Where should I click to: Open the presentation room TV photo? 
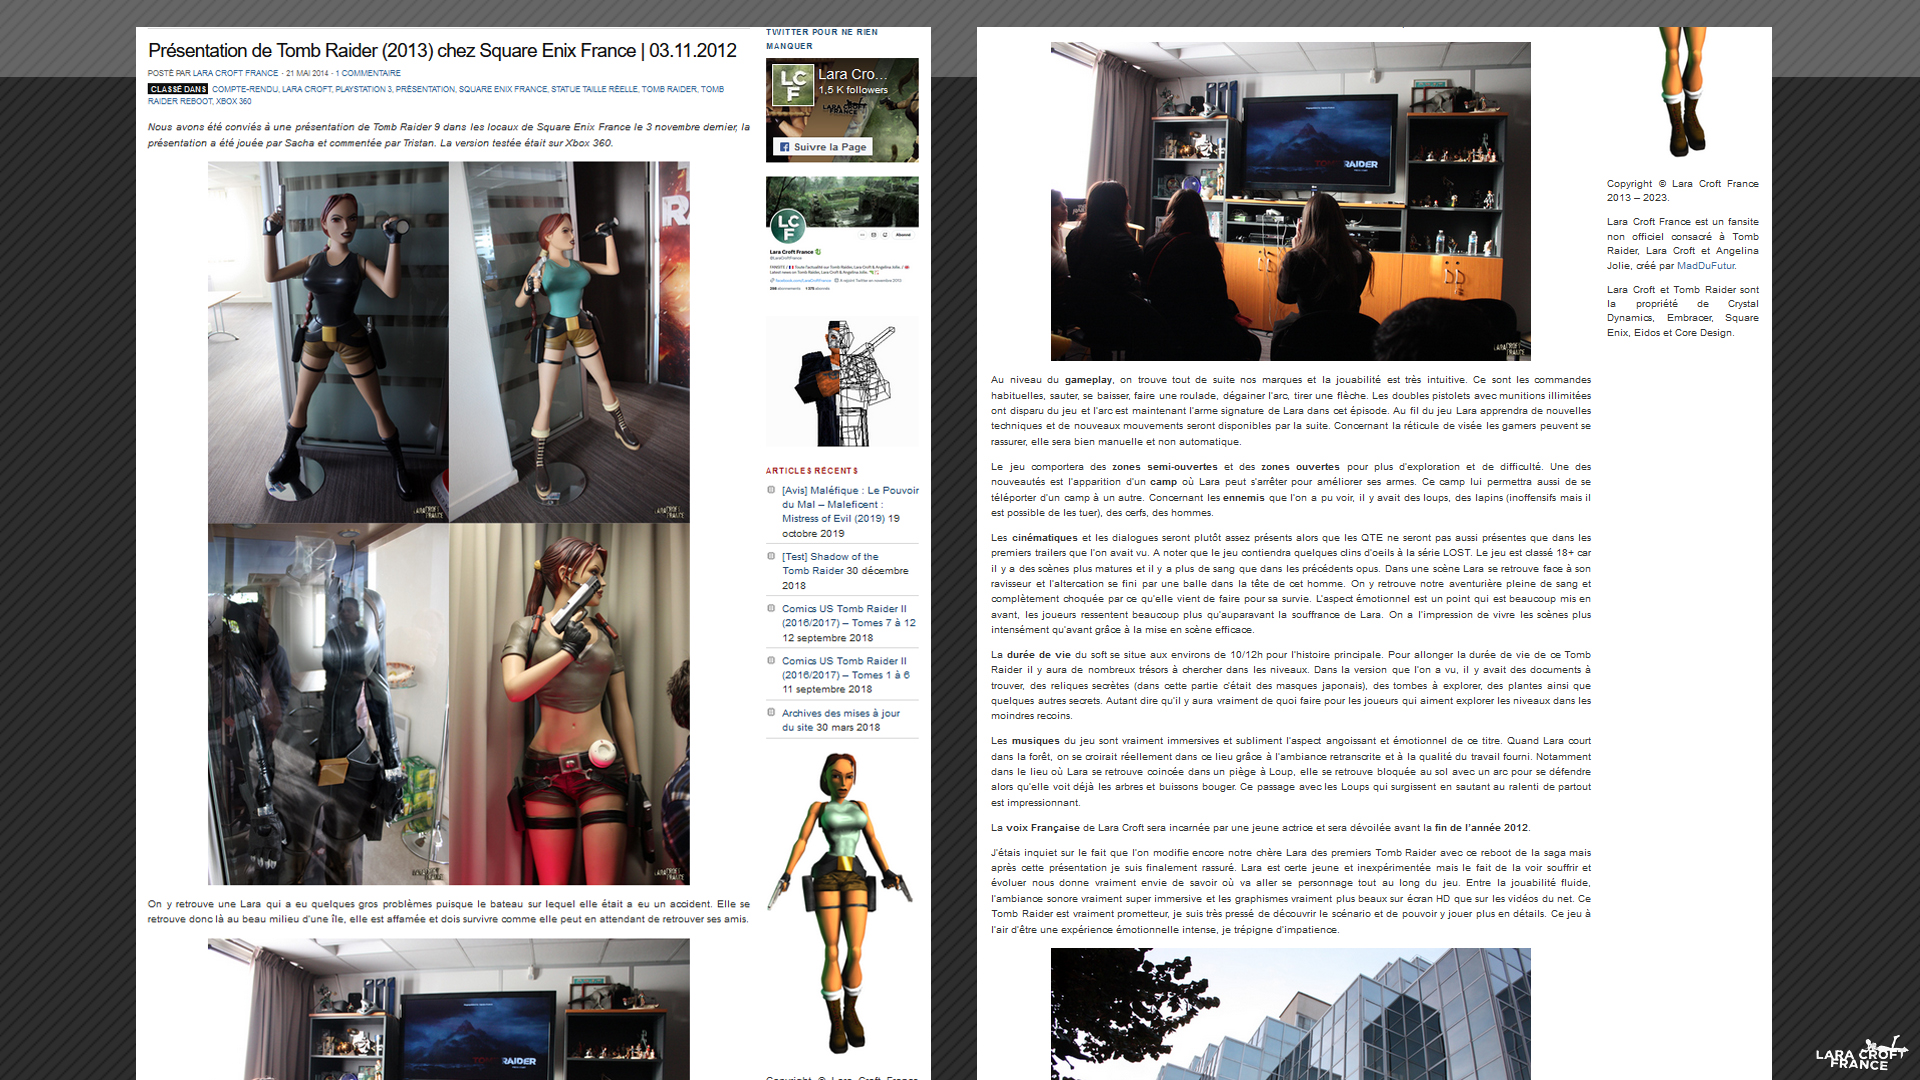coord(1290,201)
